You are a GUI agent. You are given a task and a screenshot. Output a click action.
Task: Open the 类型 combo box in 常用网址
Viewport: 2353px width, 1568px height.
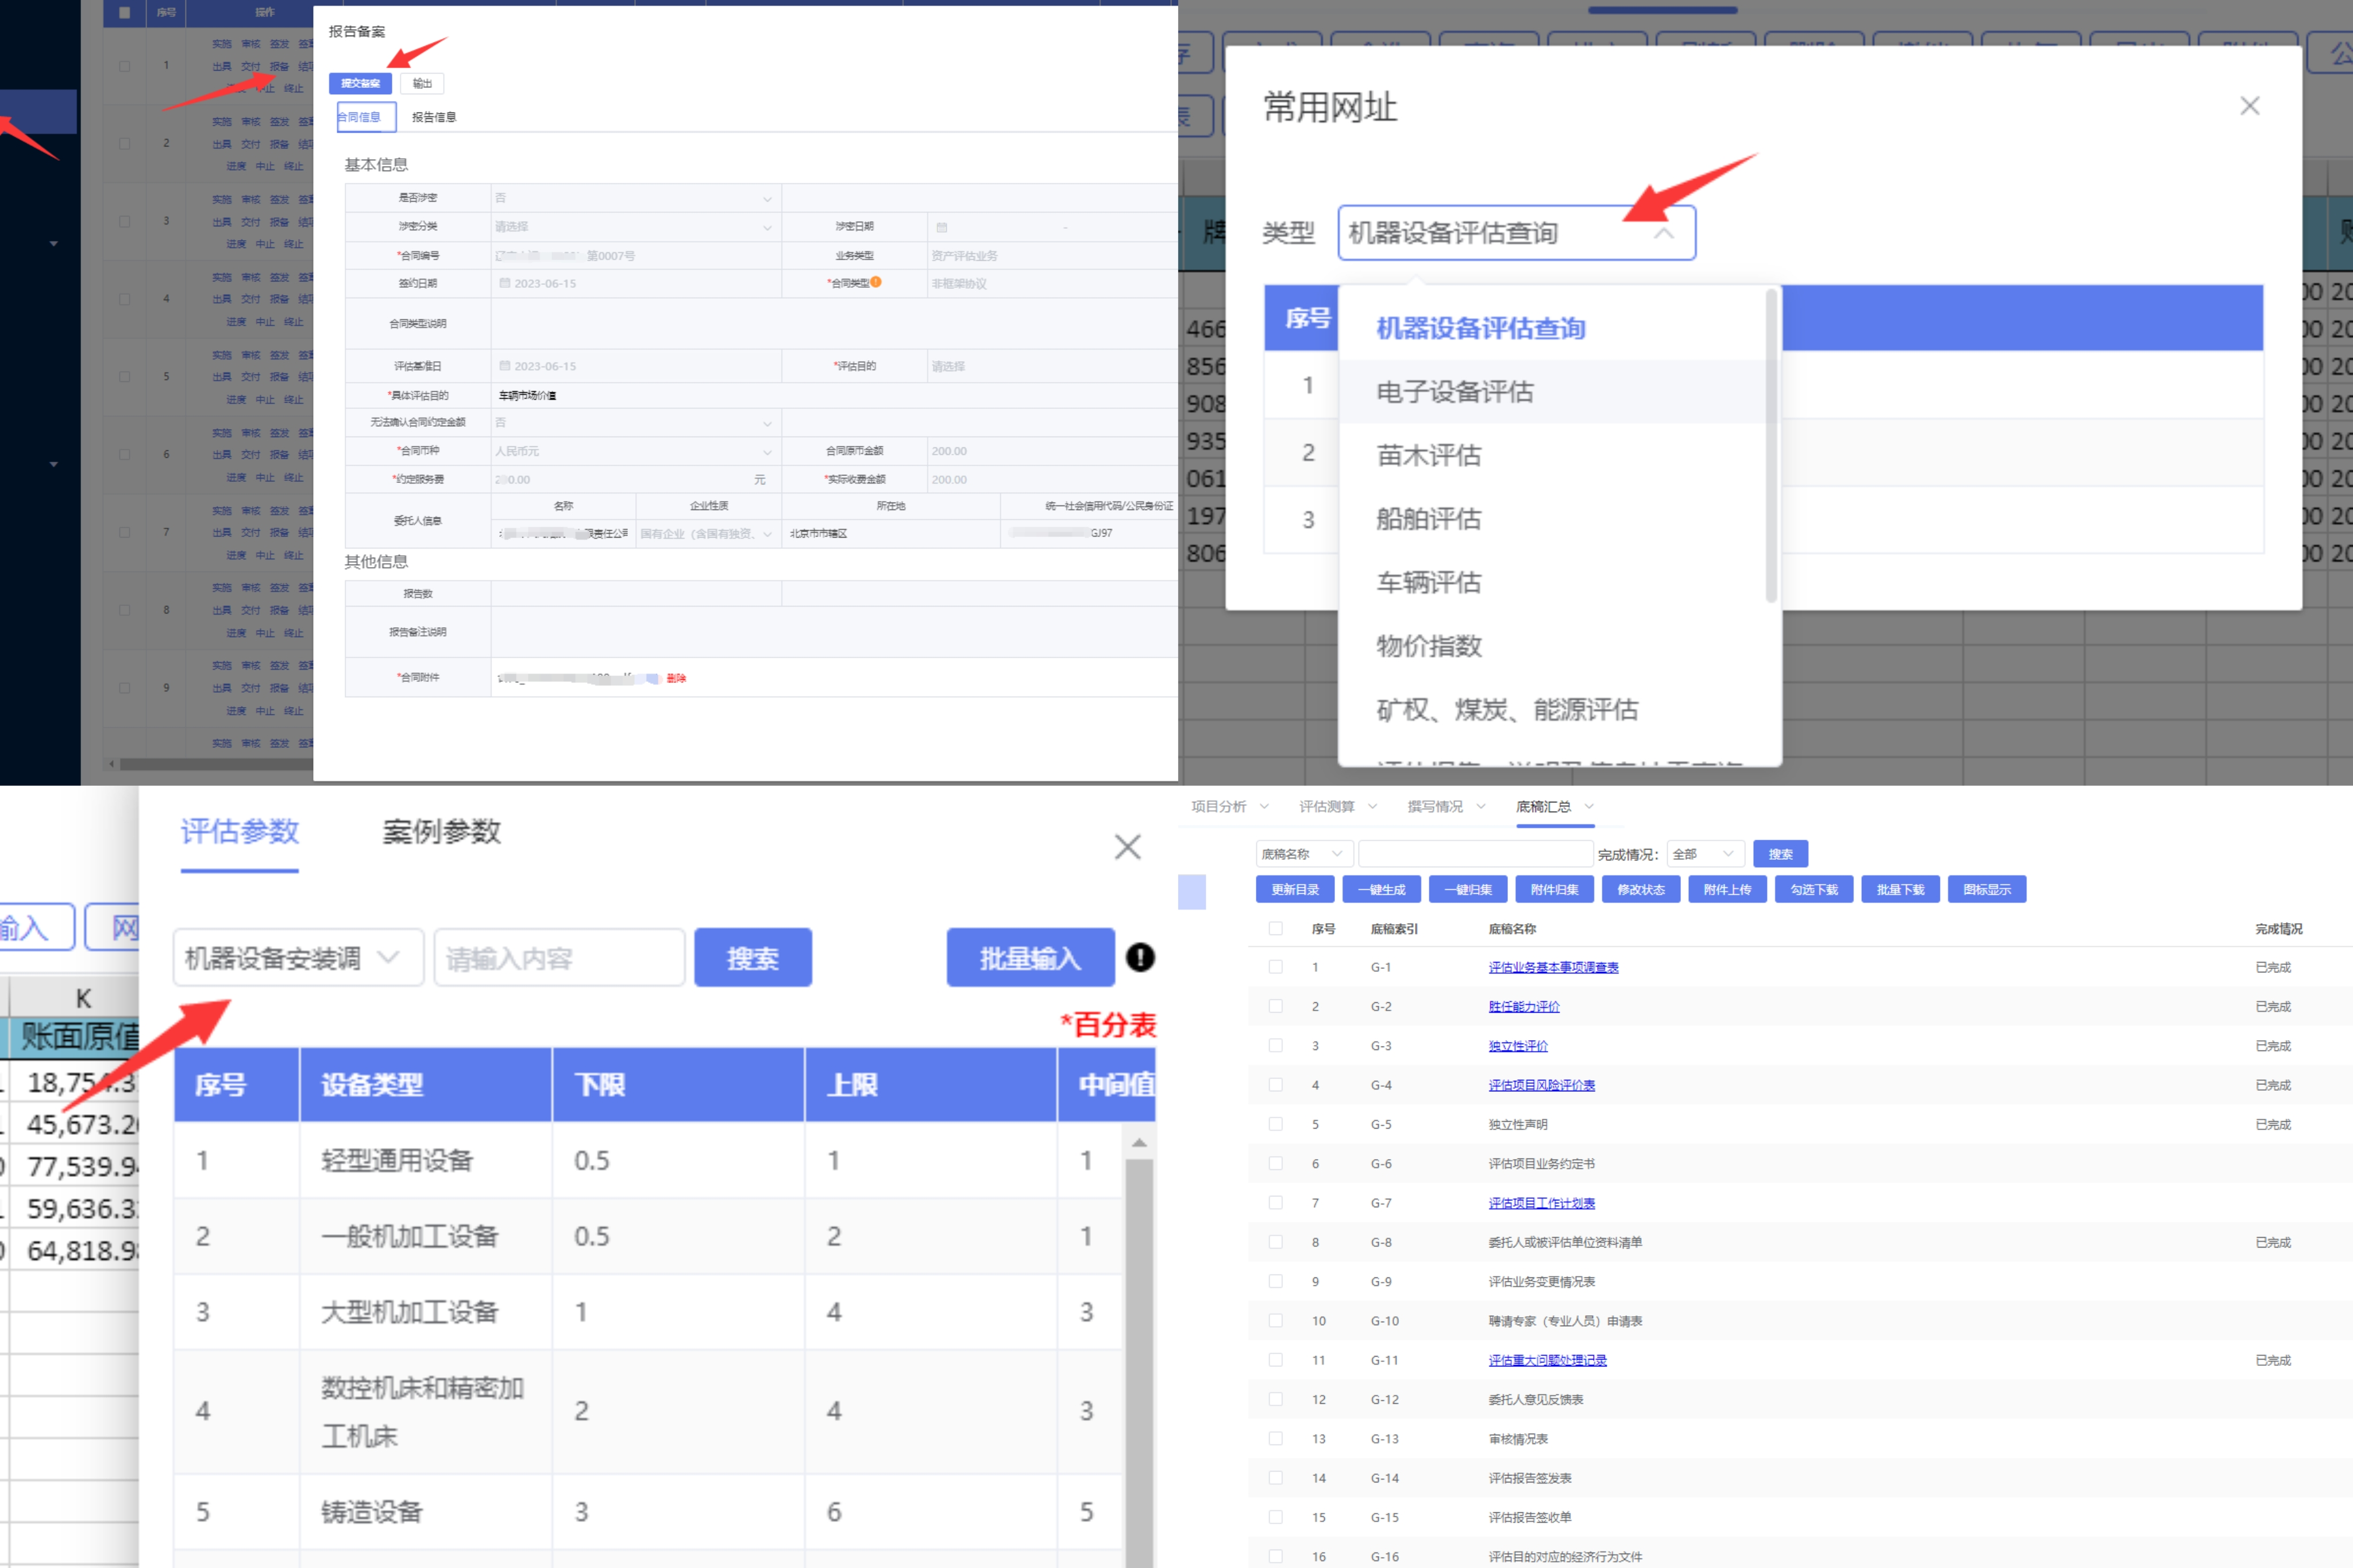[1516, 233]
